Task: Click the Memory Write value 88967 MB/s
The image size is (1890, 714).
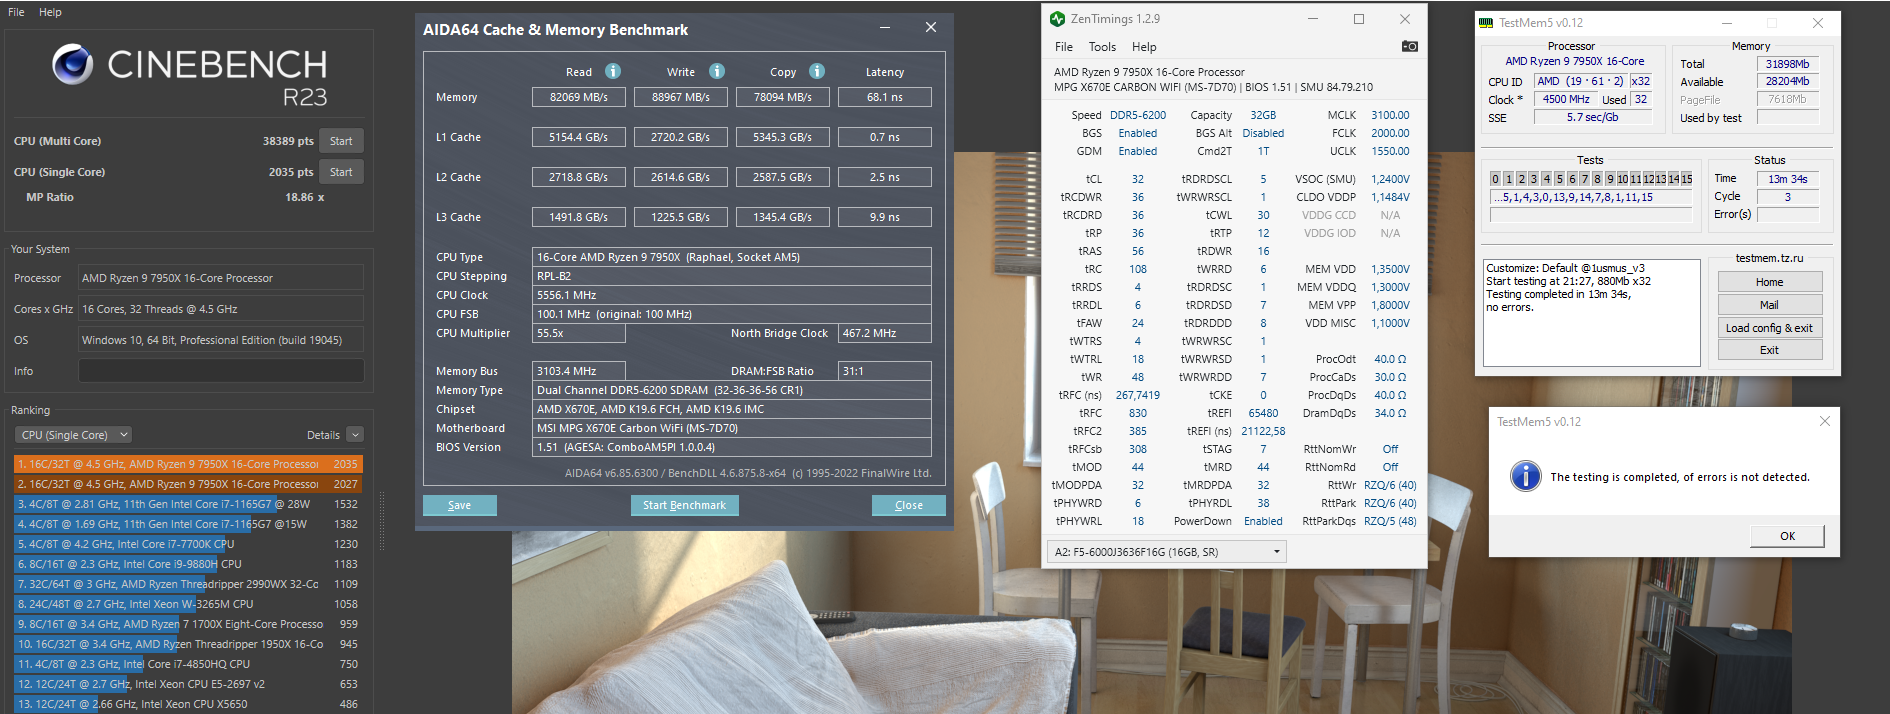Action: click(x=681, y=97)
